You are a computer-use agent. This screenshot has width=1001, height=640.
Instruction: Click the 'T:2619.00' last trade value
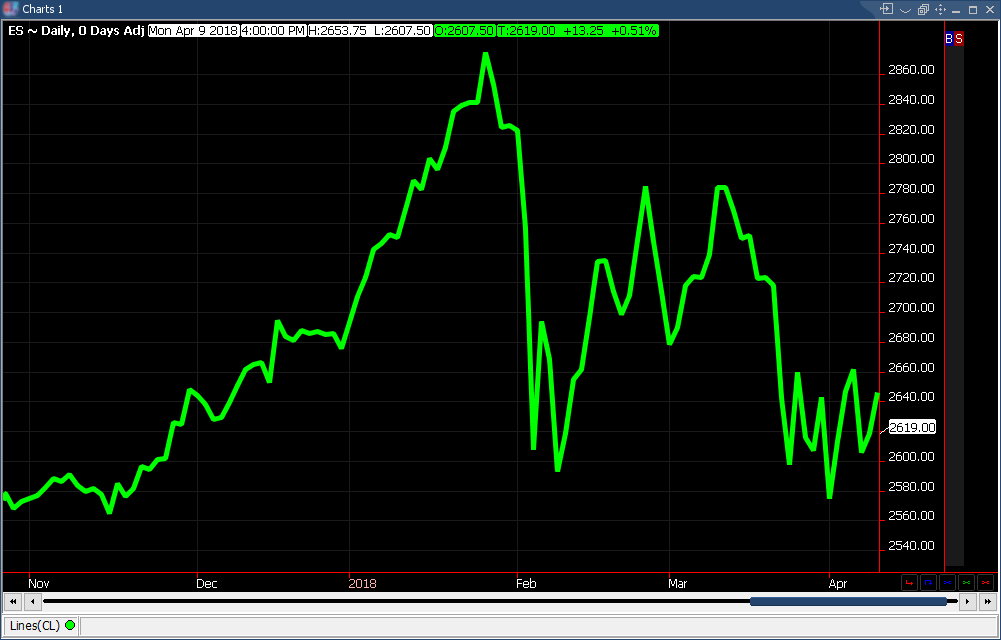point(527,31)
